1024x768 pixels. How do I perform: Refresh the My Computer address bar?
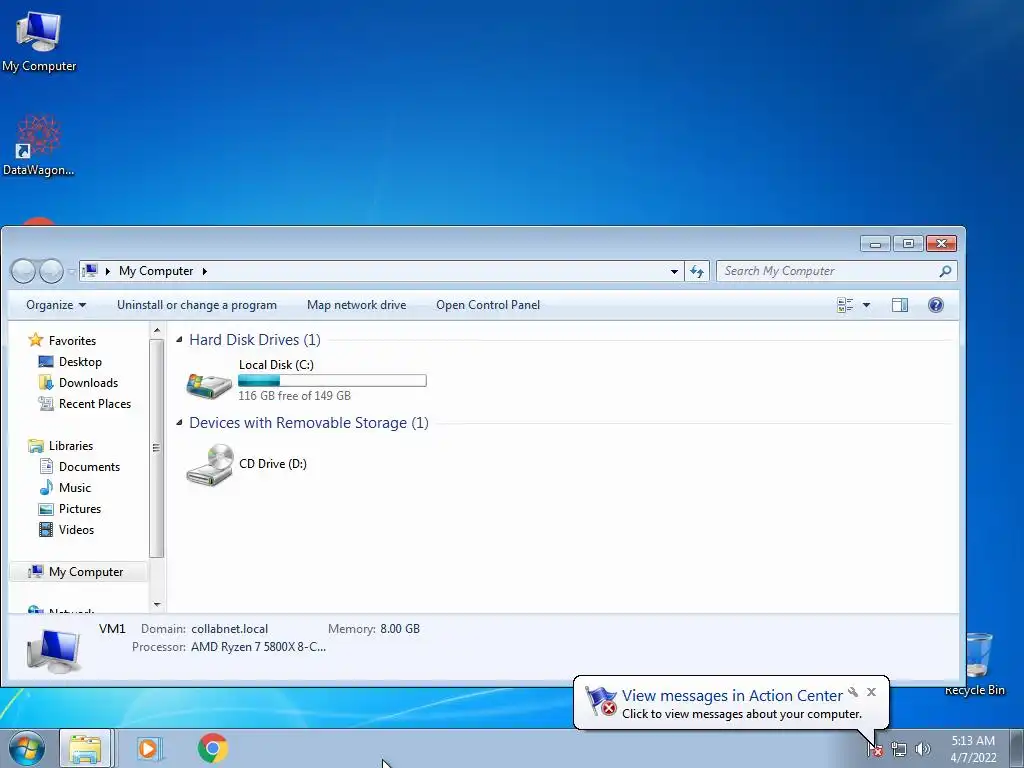(697, 271)
